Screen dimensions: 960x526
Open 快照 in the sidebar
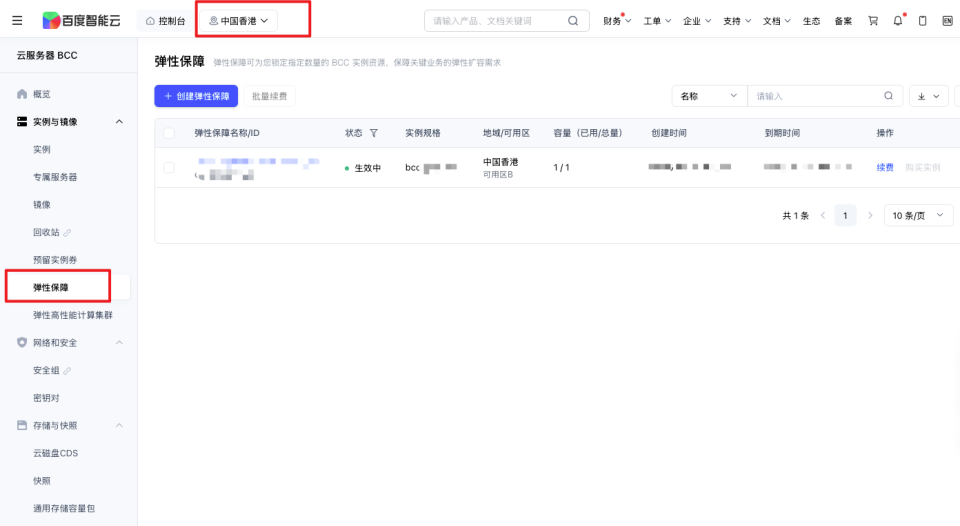[x=42, y=481]
